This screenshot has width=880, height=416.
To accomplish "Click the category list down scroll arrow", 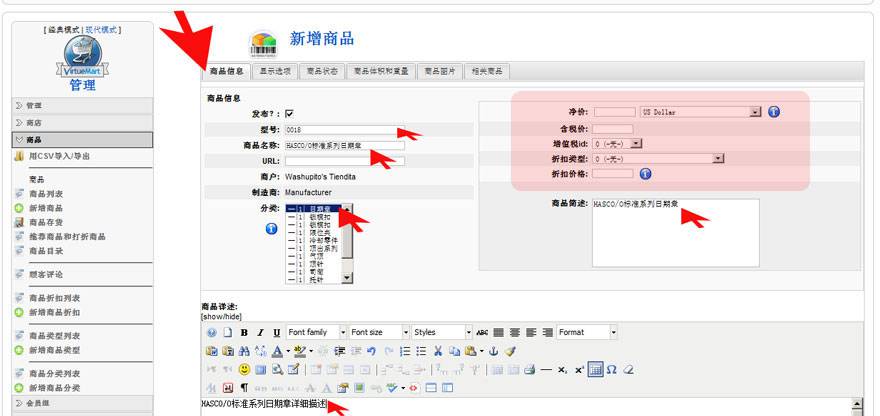I will tap(347, 278).
